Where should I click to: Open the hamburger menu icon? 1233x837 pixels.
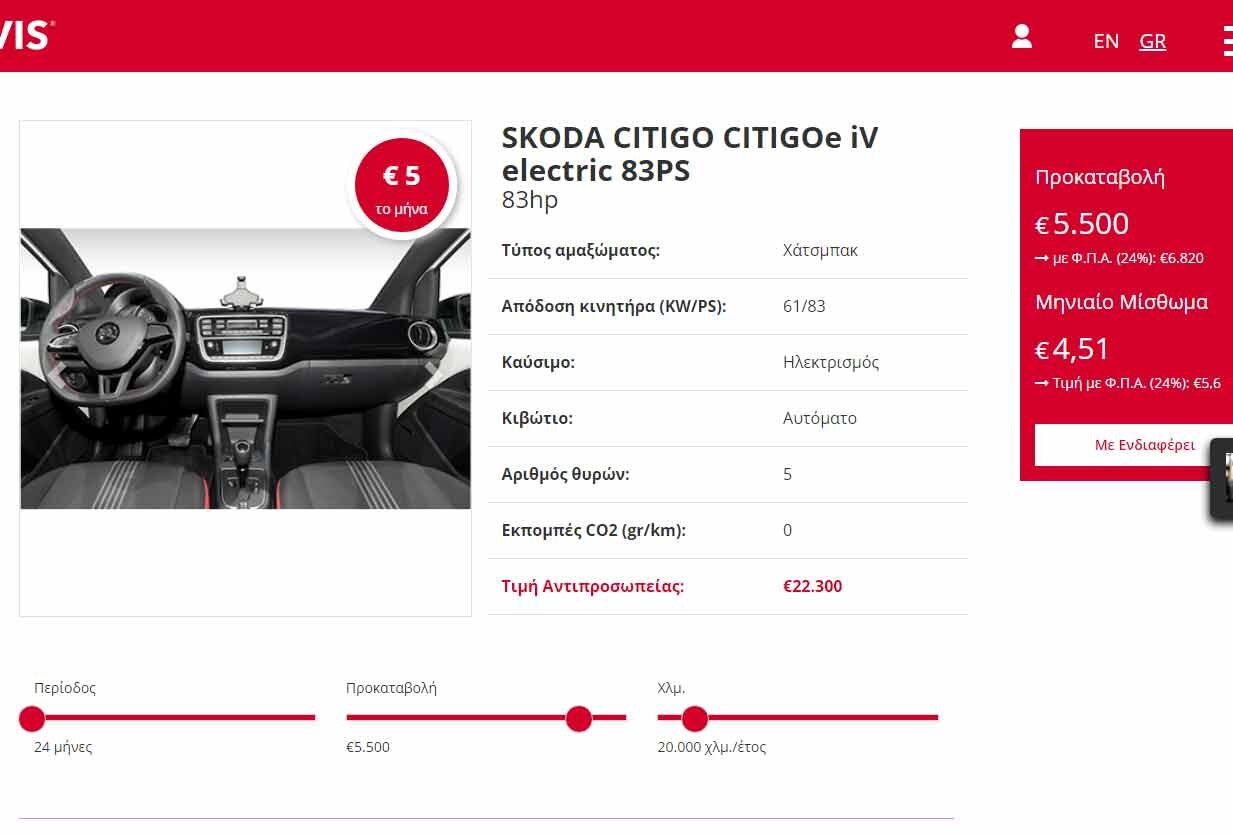(1227, 40)
